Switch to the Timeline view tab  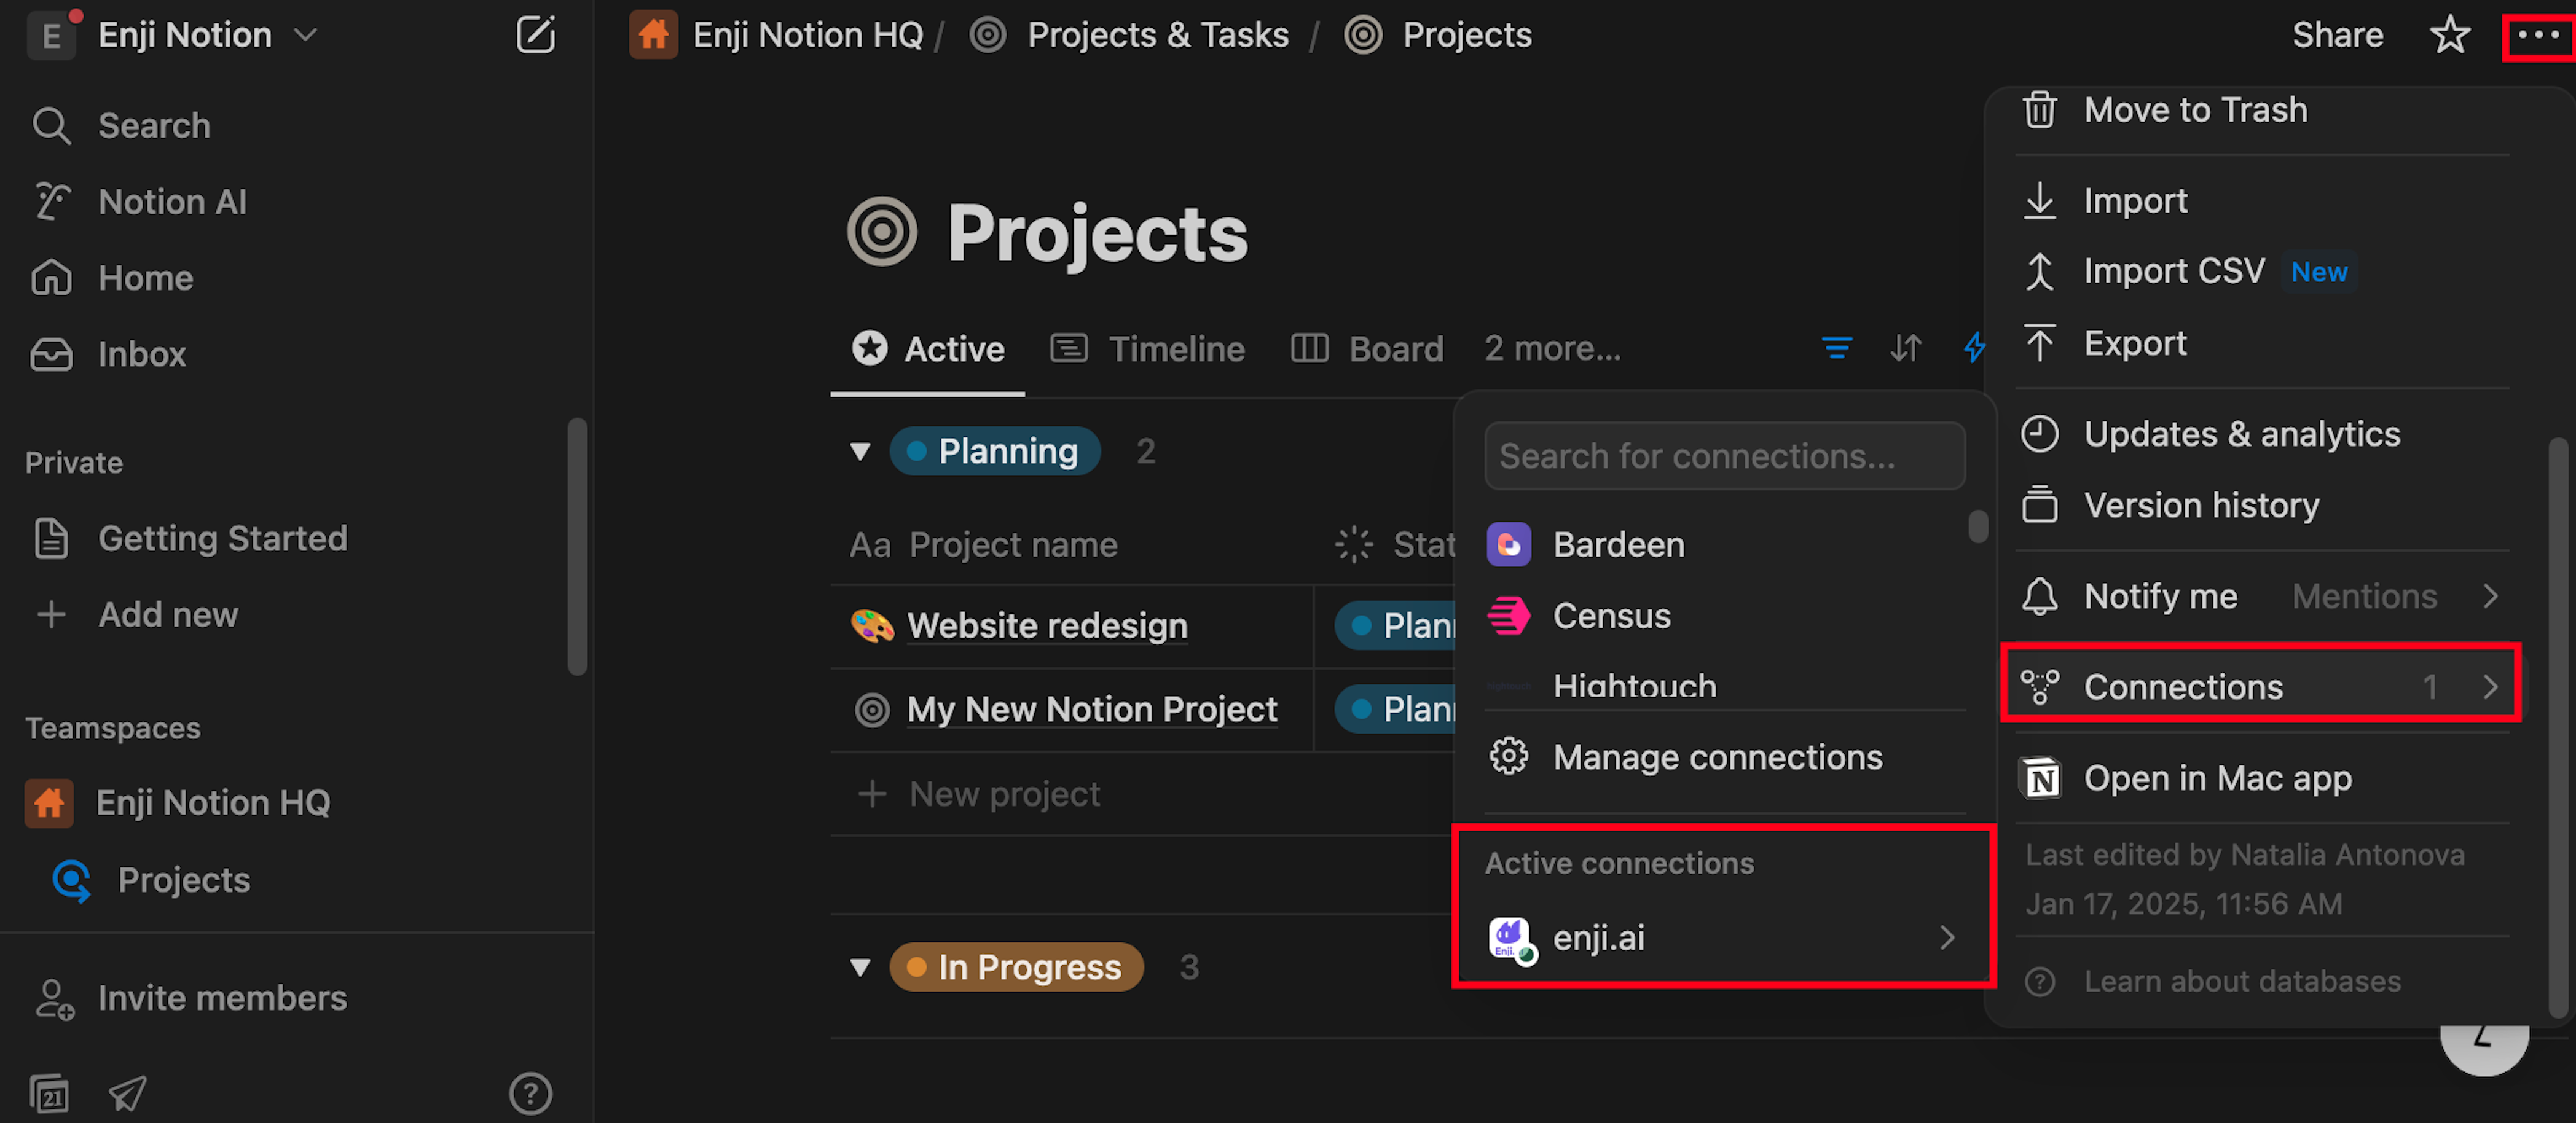(x=1147, y=349)
